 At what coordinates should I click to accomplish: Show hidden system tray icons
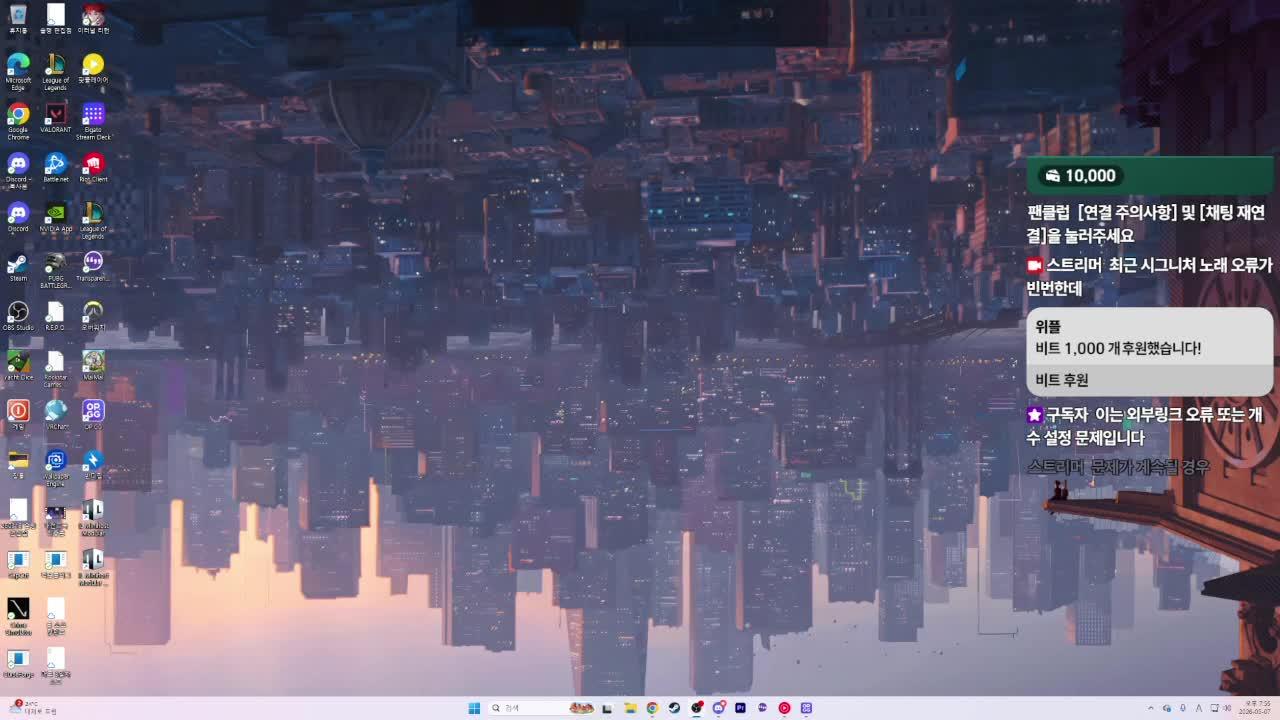tap(1150, 708)
